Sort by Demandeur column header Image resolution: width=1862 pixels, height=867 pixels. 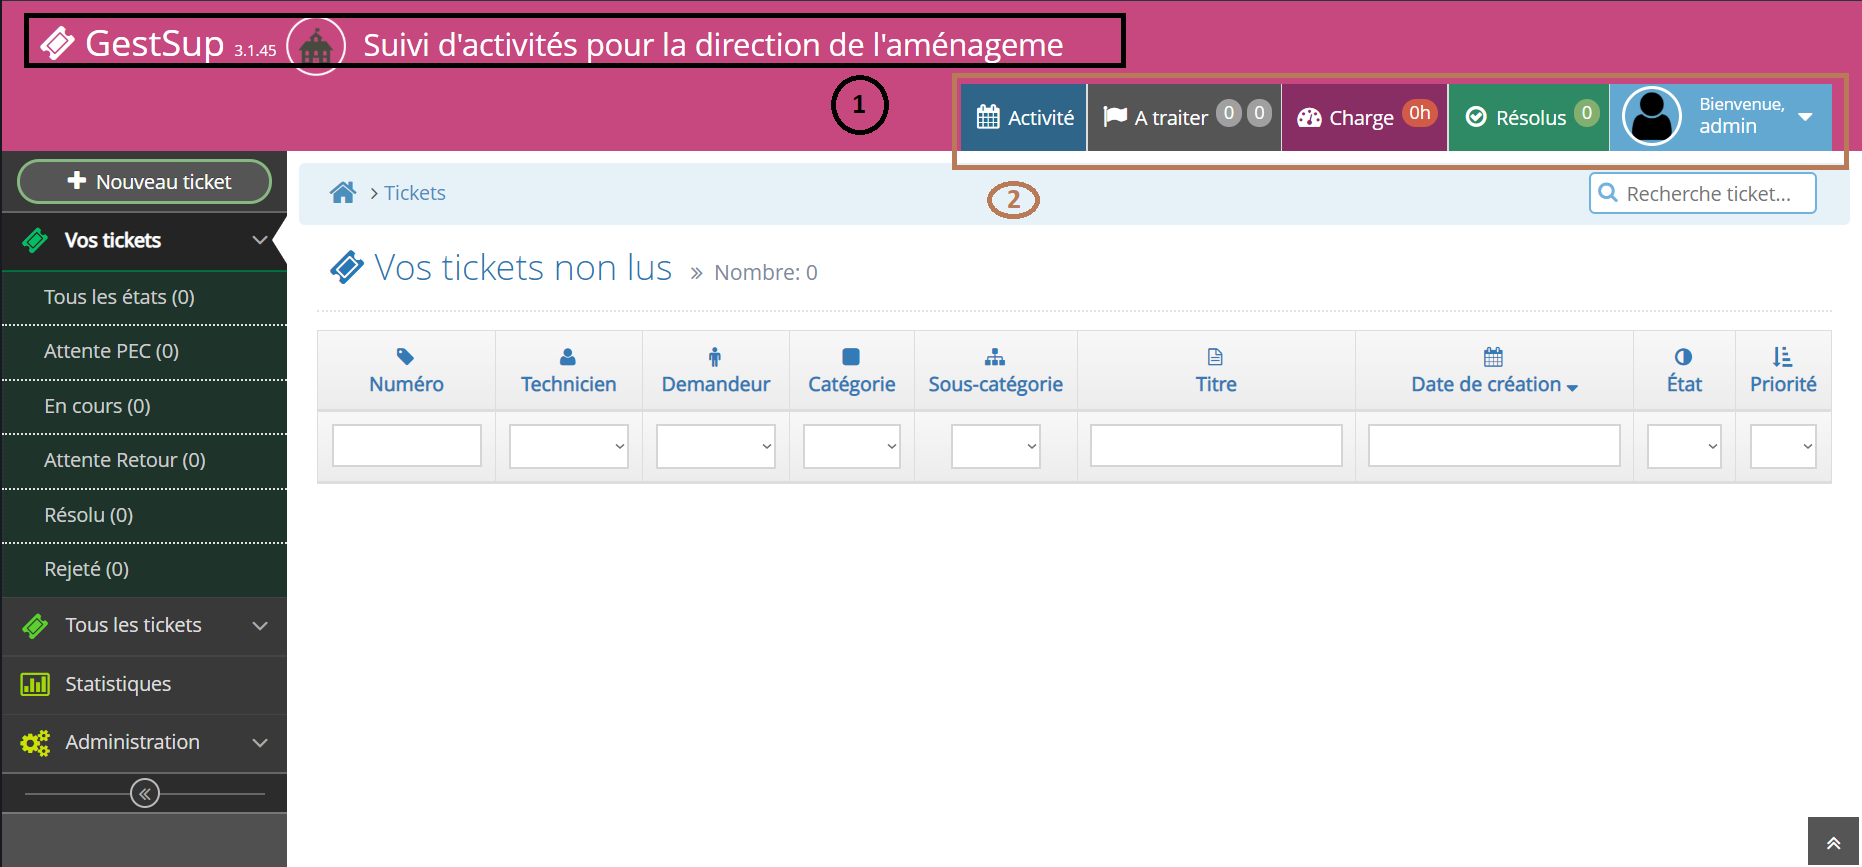(x=716, y=384)
